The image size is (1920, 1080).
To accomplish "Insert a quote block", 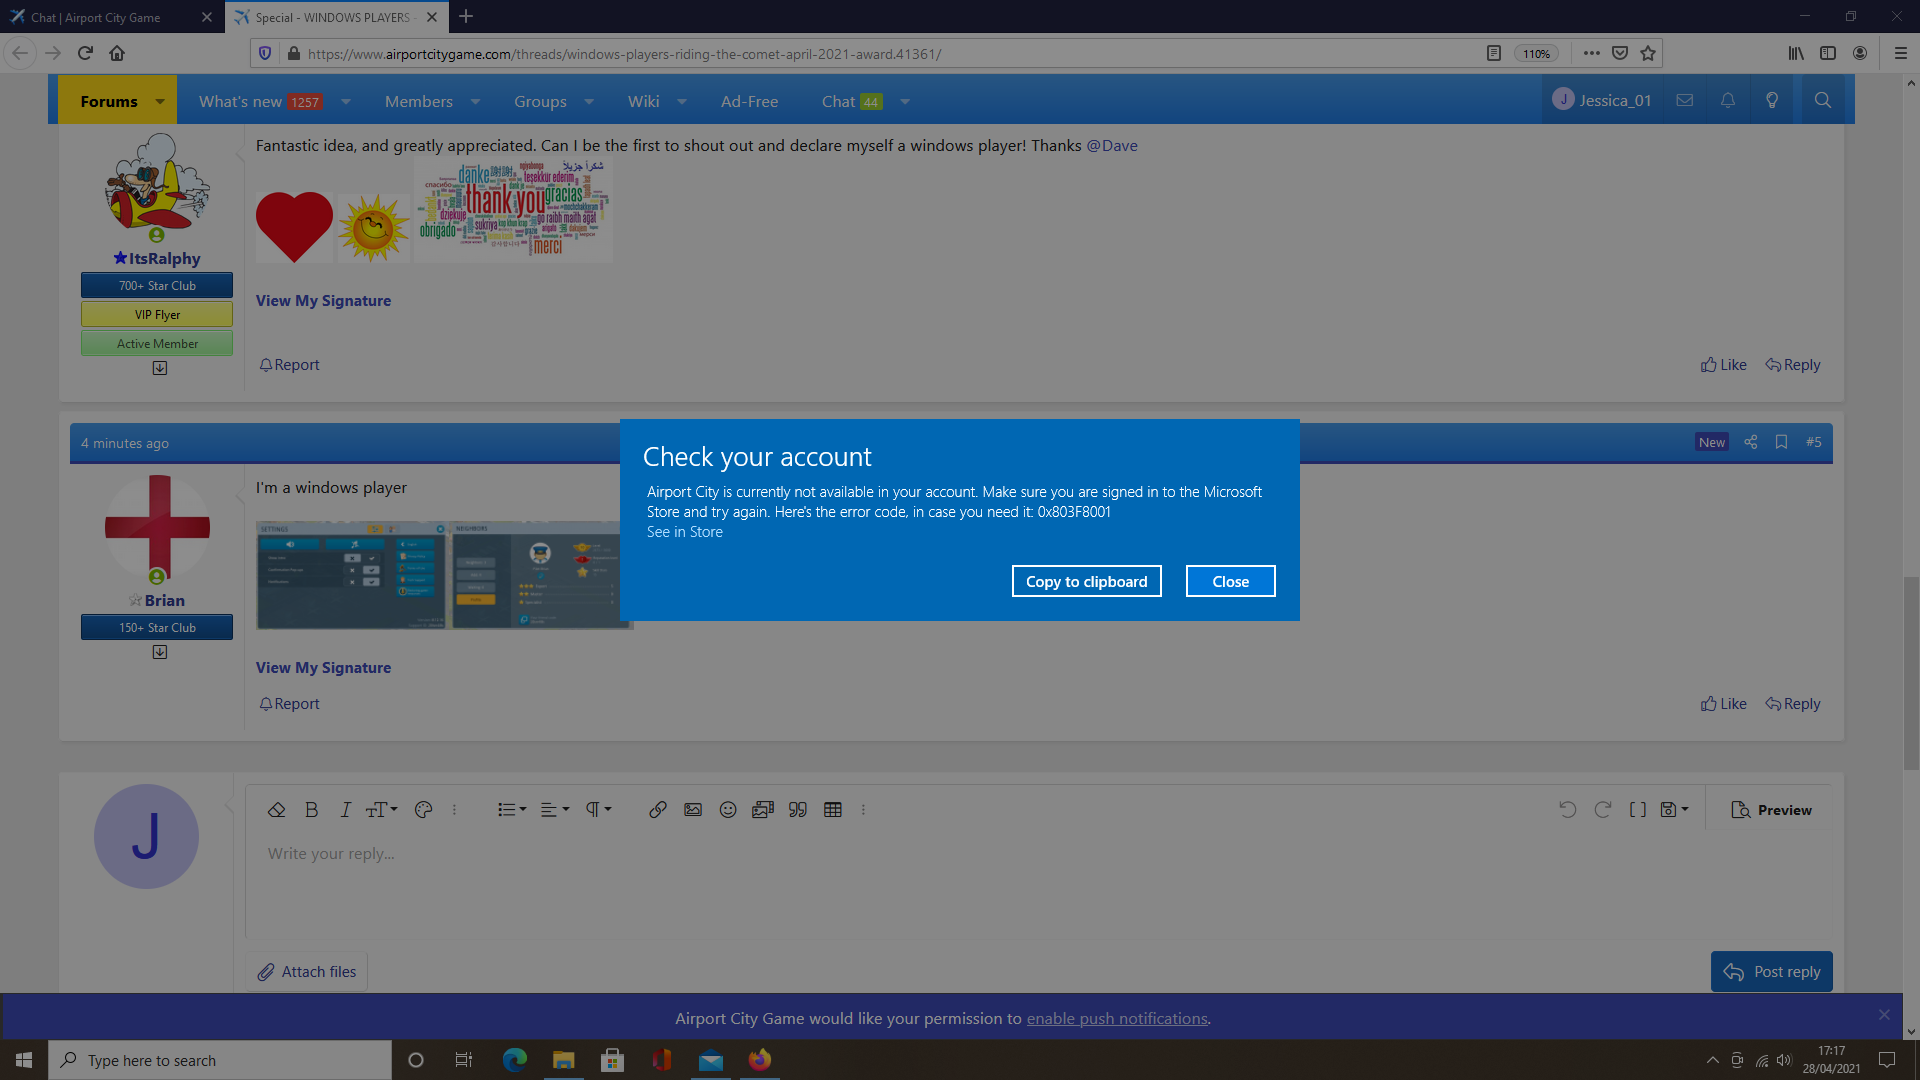I will (798, 810).
